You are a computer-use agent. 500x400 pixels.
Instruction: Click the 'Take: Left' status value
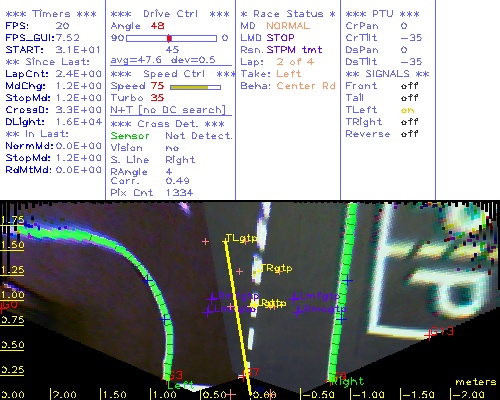point(288,74)
